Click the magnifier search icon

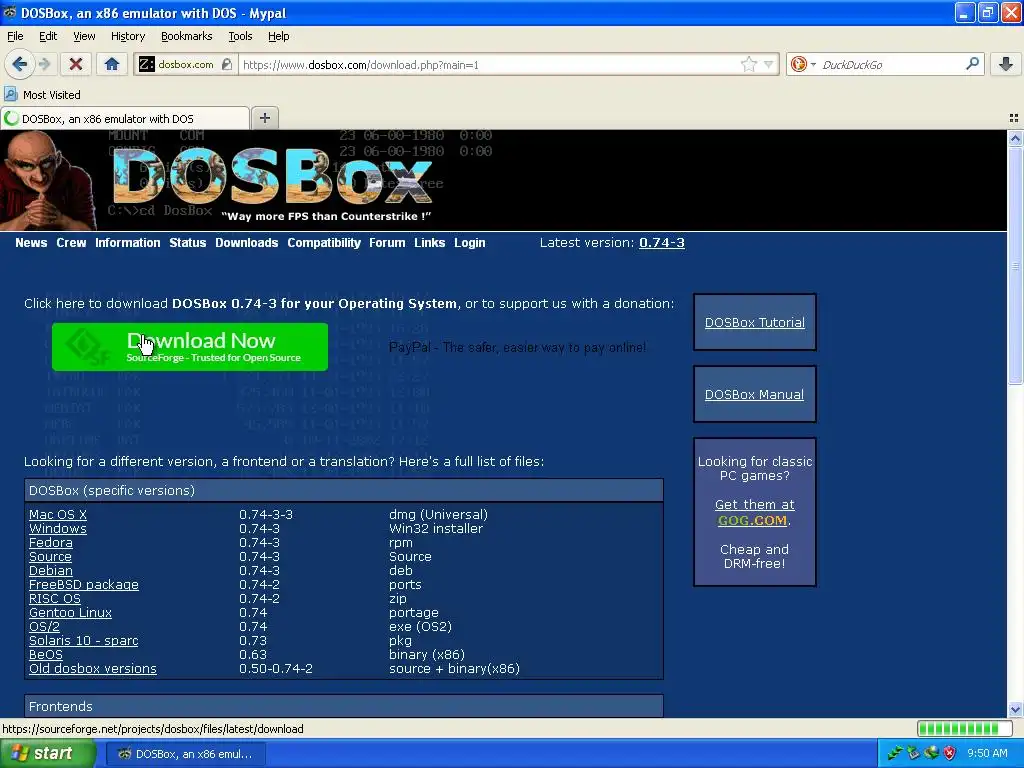(972, 63)
